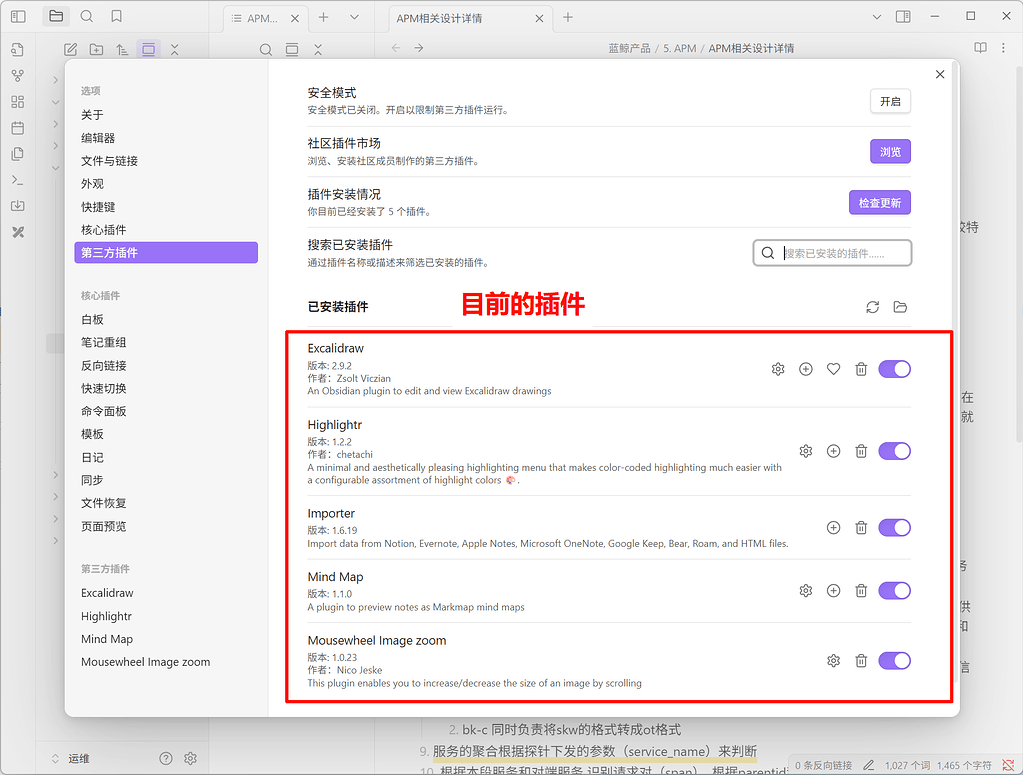This screenshot has height=775, width=1023.
Task: Open Excalidraw entry in settings sidebar
Action: [x=166, y=593]
